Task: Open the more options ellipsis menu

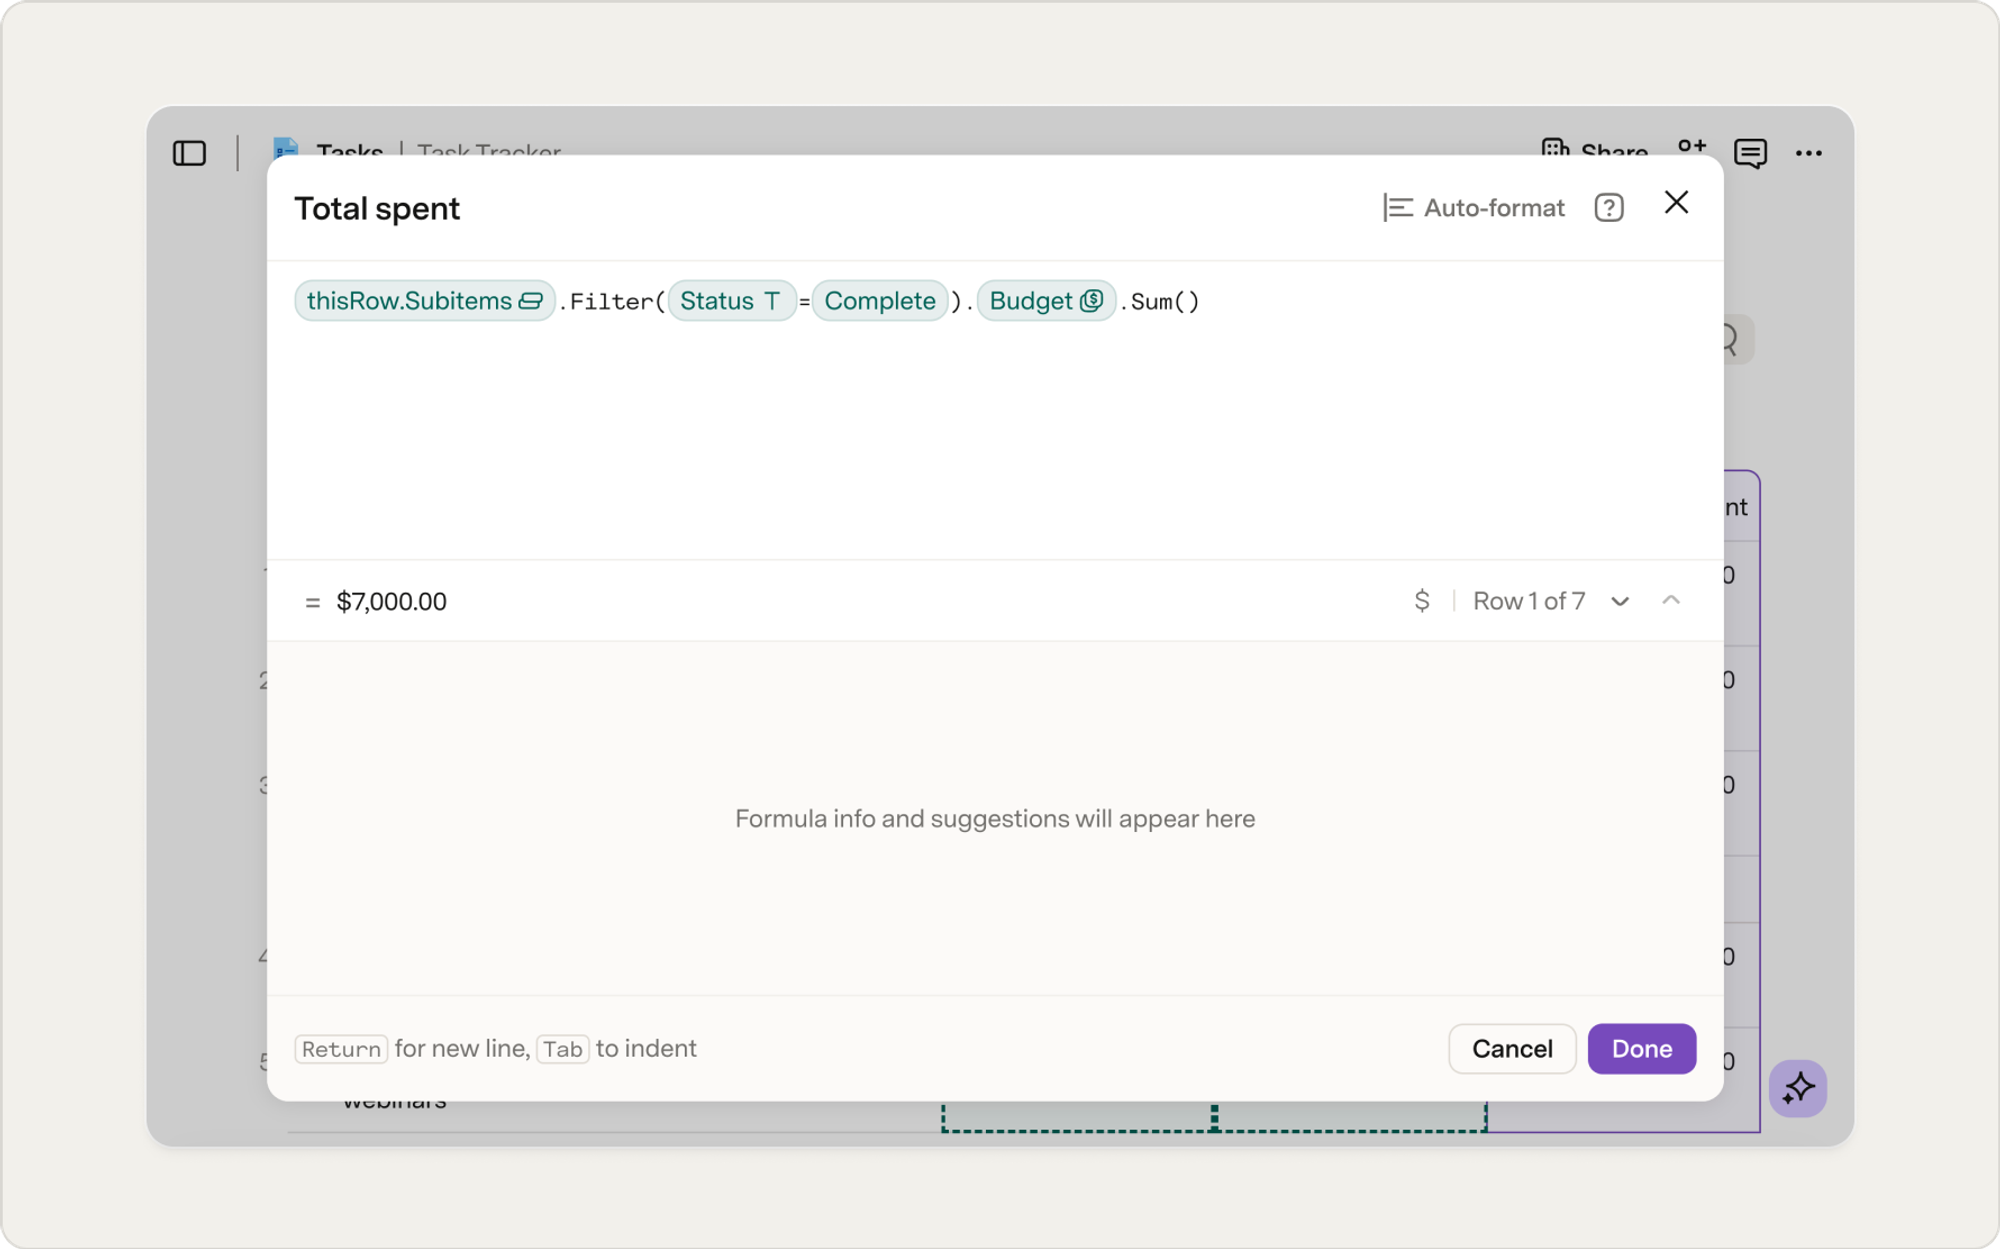Action: 1808,153
